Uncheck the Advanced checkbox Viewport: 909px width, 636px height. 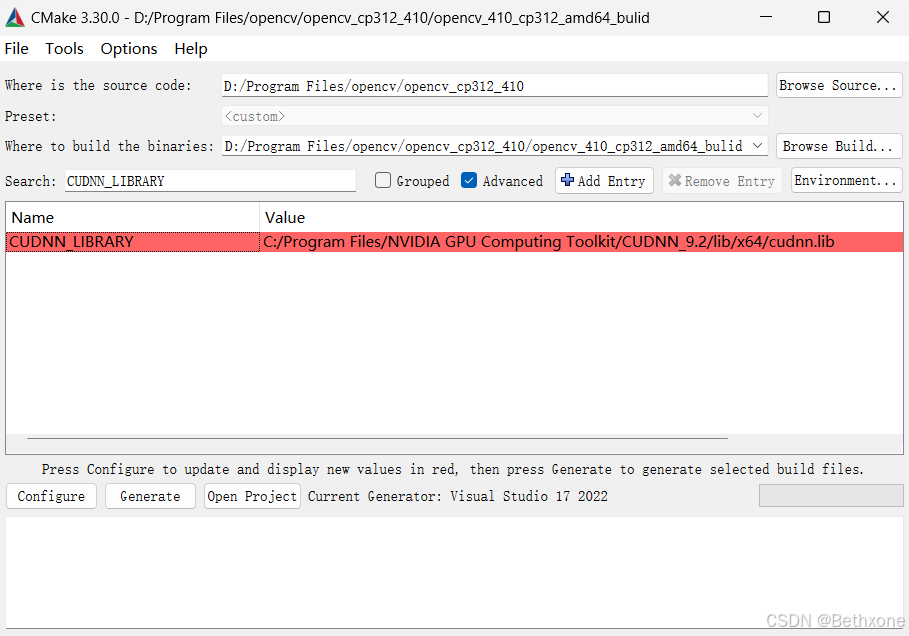point(469,180)
